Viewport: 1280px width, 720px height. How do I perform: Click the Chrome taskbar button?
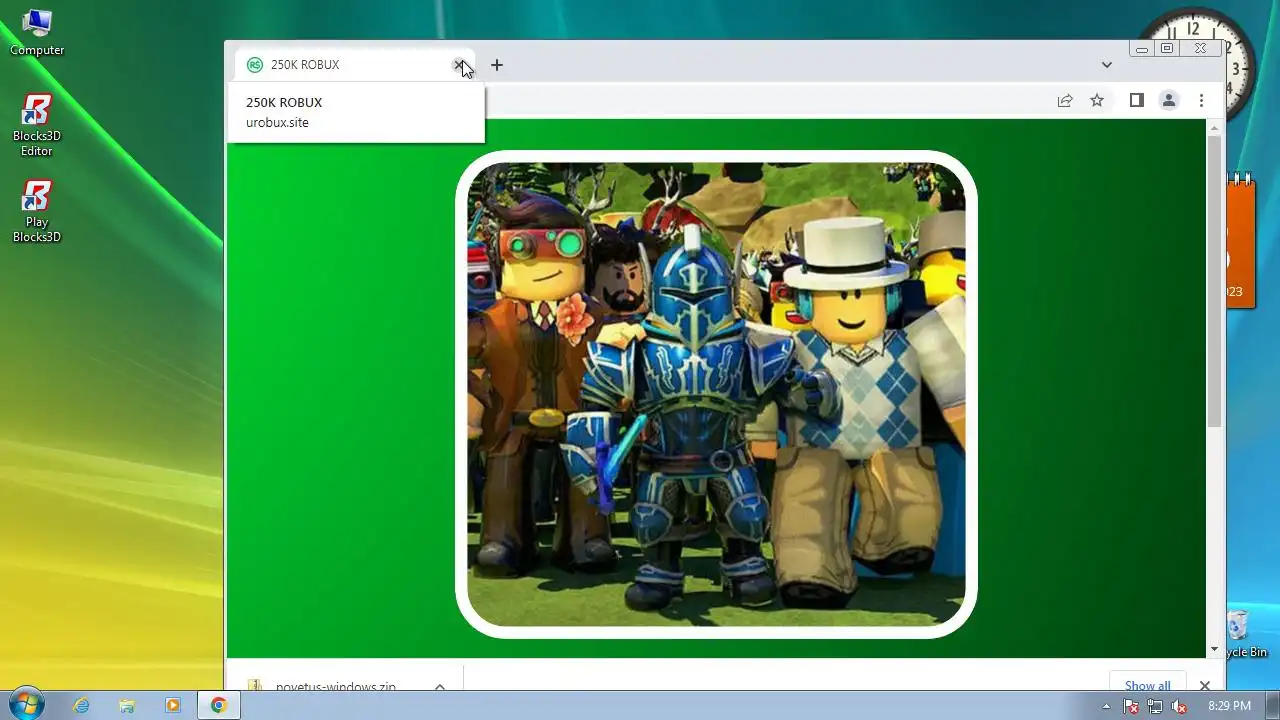click(218, 705)
